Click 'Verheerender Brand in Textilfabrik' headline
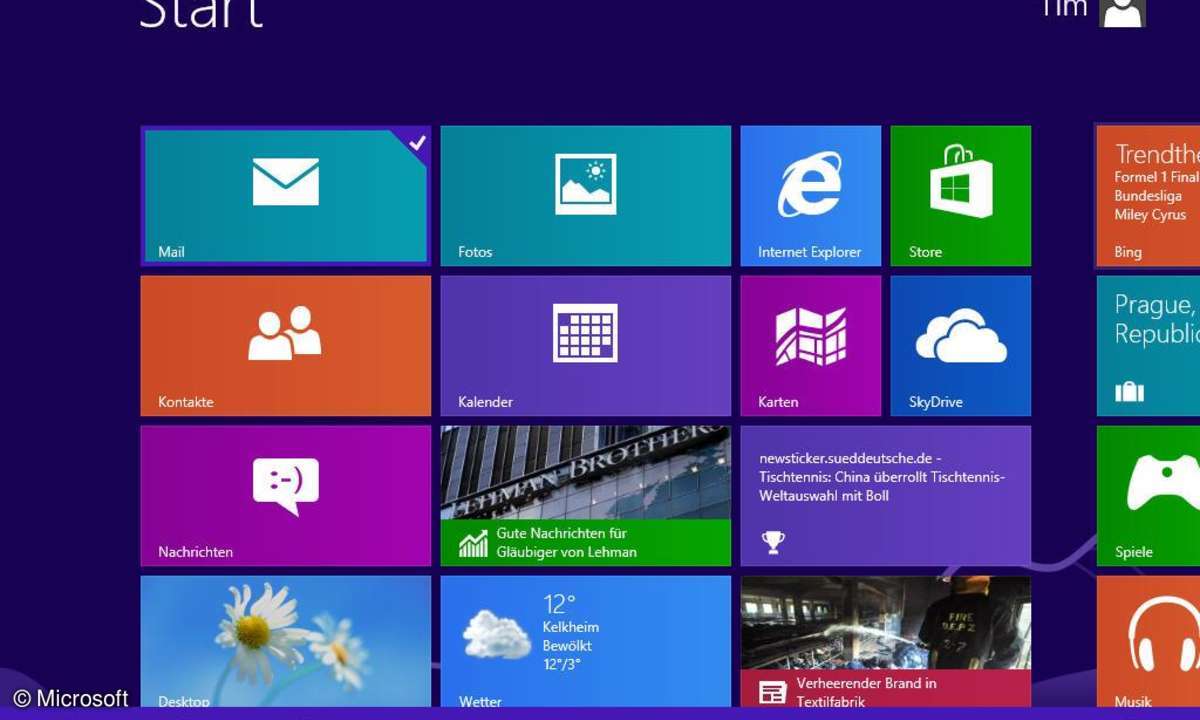The height and width of the screenshot is (720, 1200). tap(867, 692)
